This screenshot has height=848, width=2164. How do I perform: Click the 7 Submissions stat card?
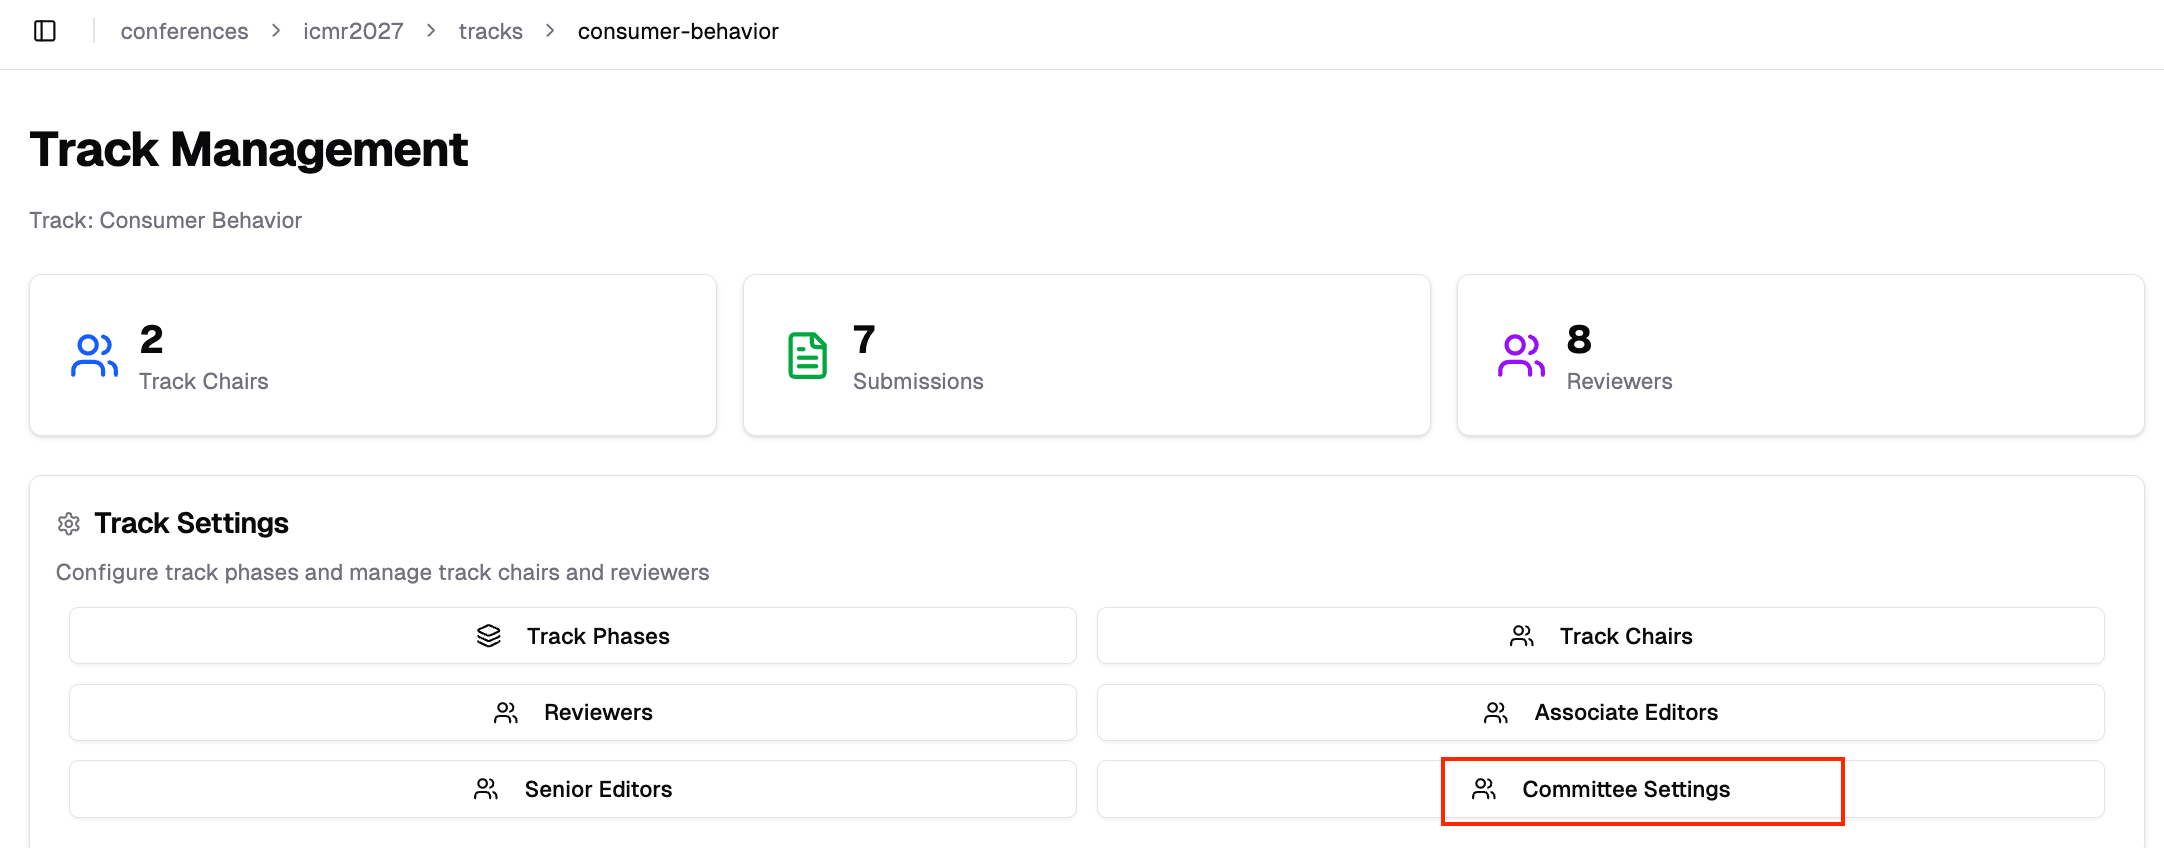point(1086,355)
